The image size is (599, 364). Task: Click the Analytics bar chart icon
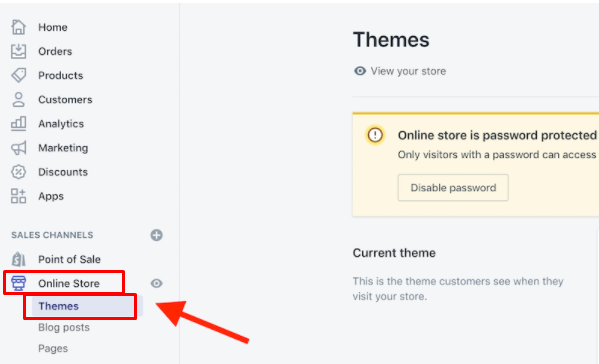(18, 123)
